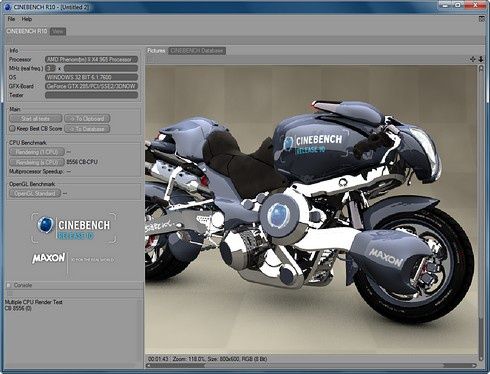The width and height of the screenshot is (490, 374).
Task: Run the Rendering (x CPU) test
Action: [x=37, y=162]
